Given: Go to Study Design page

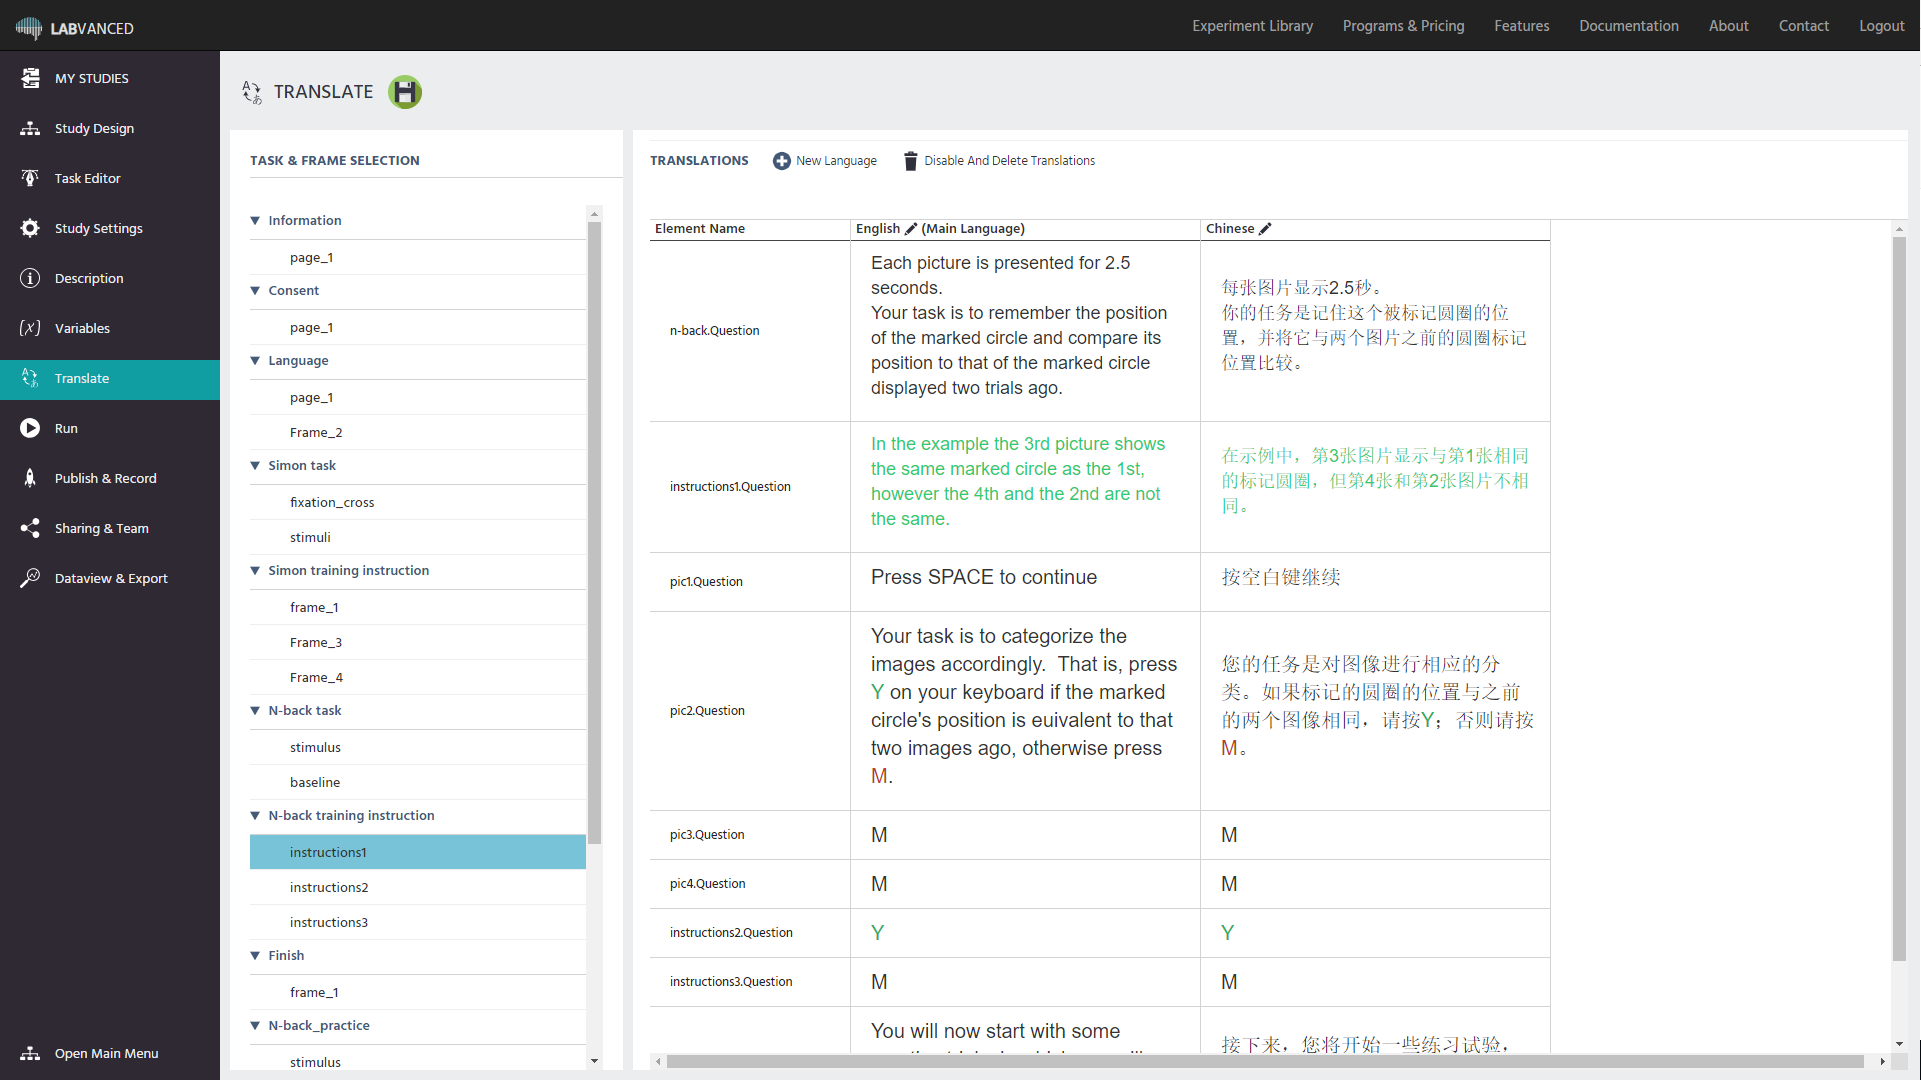Looking at the screenshot, I should point(94,128).
